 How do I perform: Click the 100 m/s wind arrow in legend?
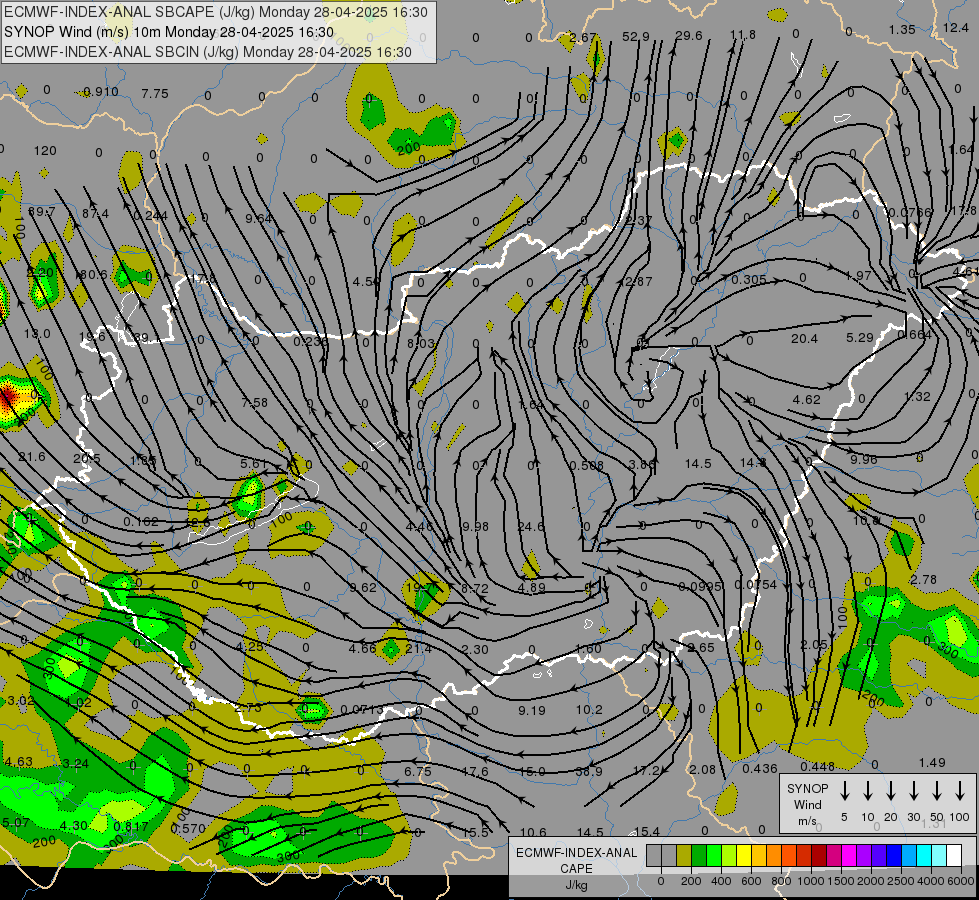pyautogui.click(x=960, y=791)
